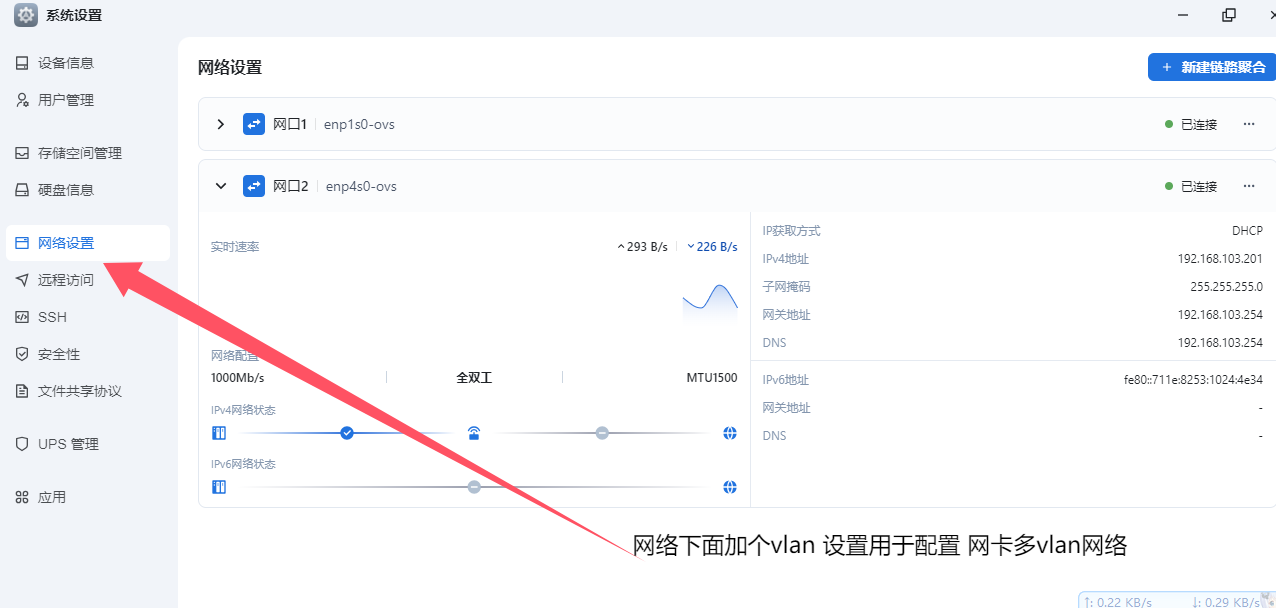Click the 实时速率 label
Viewport: 1276px width, 608px height.
tap(235, 247)
